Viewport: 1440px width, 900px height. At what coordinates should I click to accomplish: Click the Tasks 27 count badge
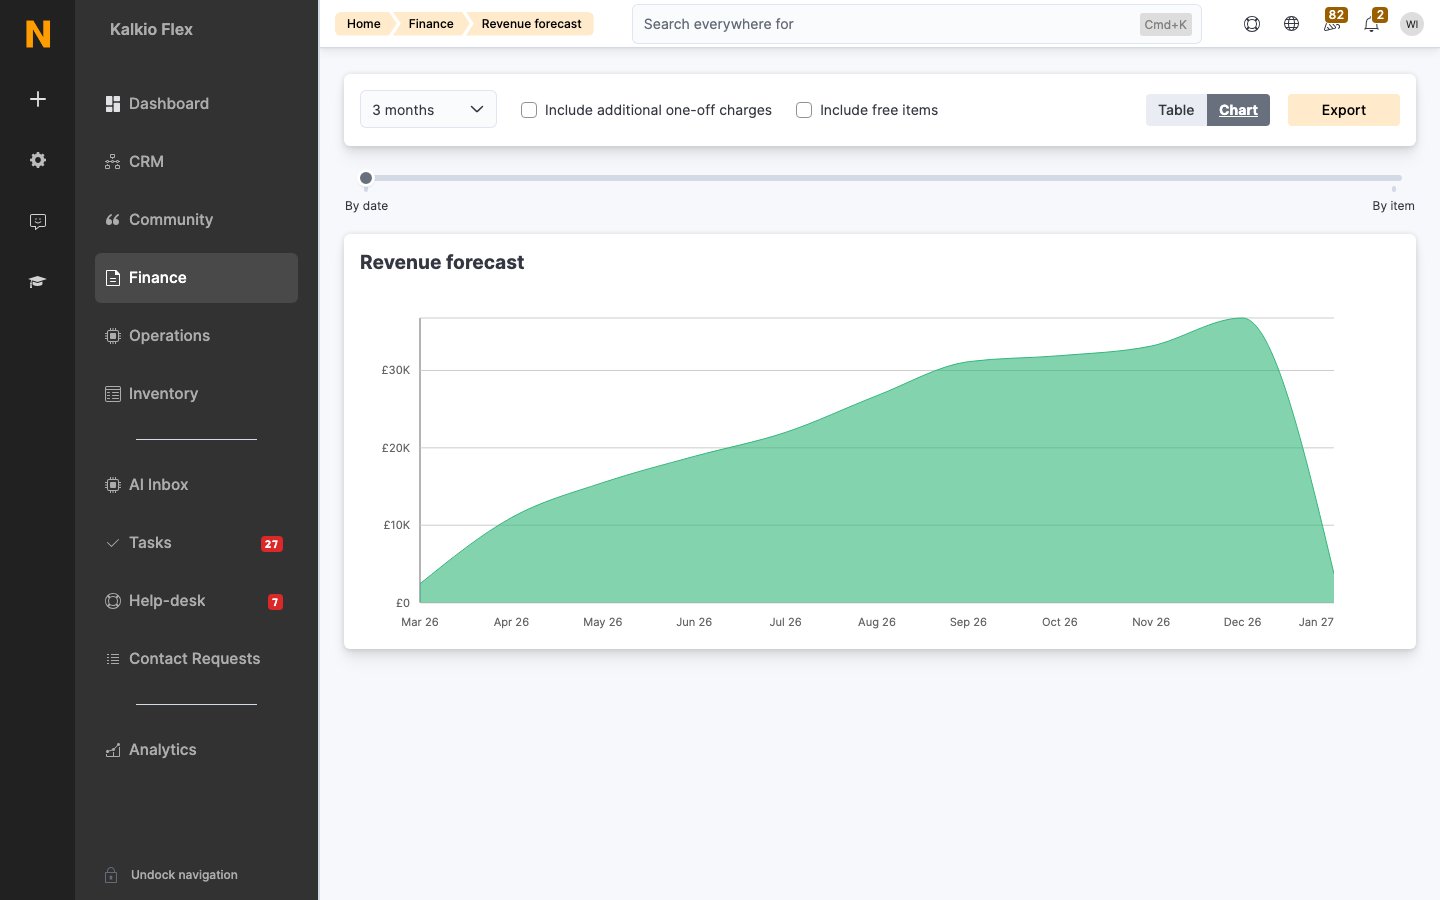[272, 544]
